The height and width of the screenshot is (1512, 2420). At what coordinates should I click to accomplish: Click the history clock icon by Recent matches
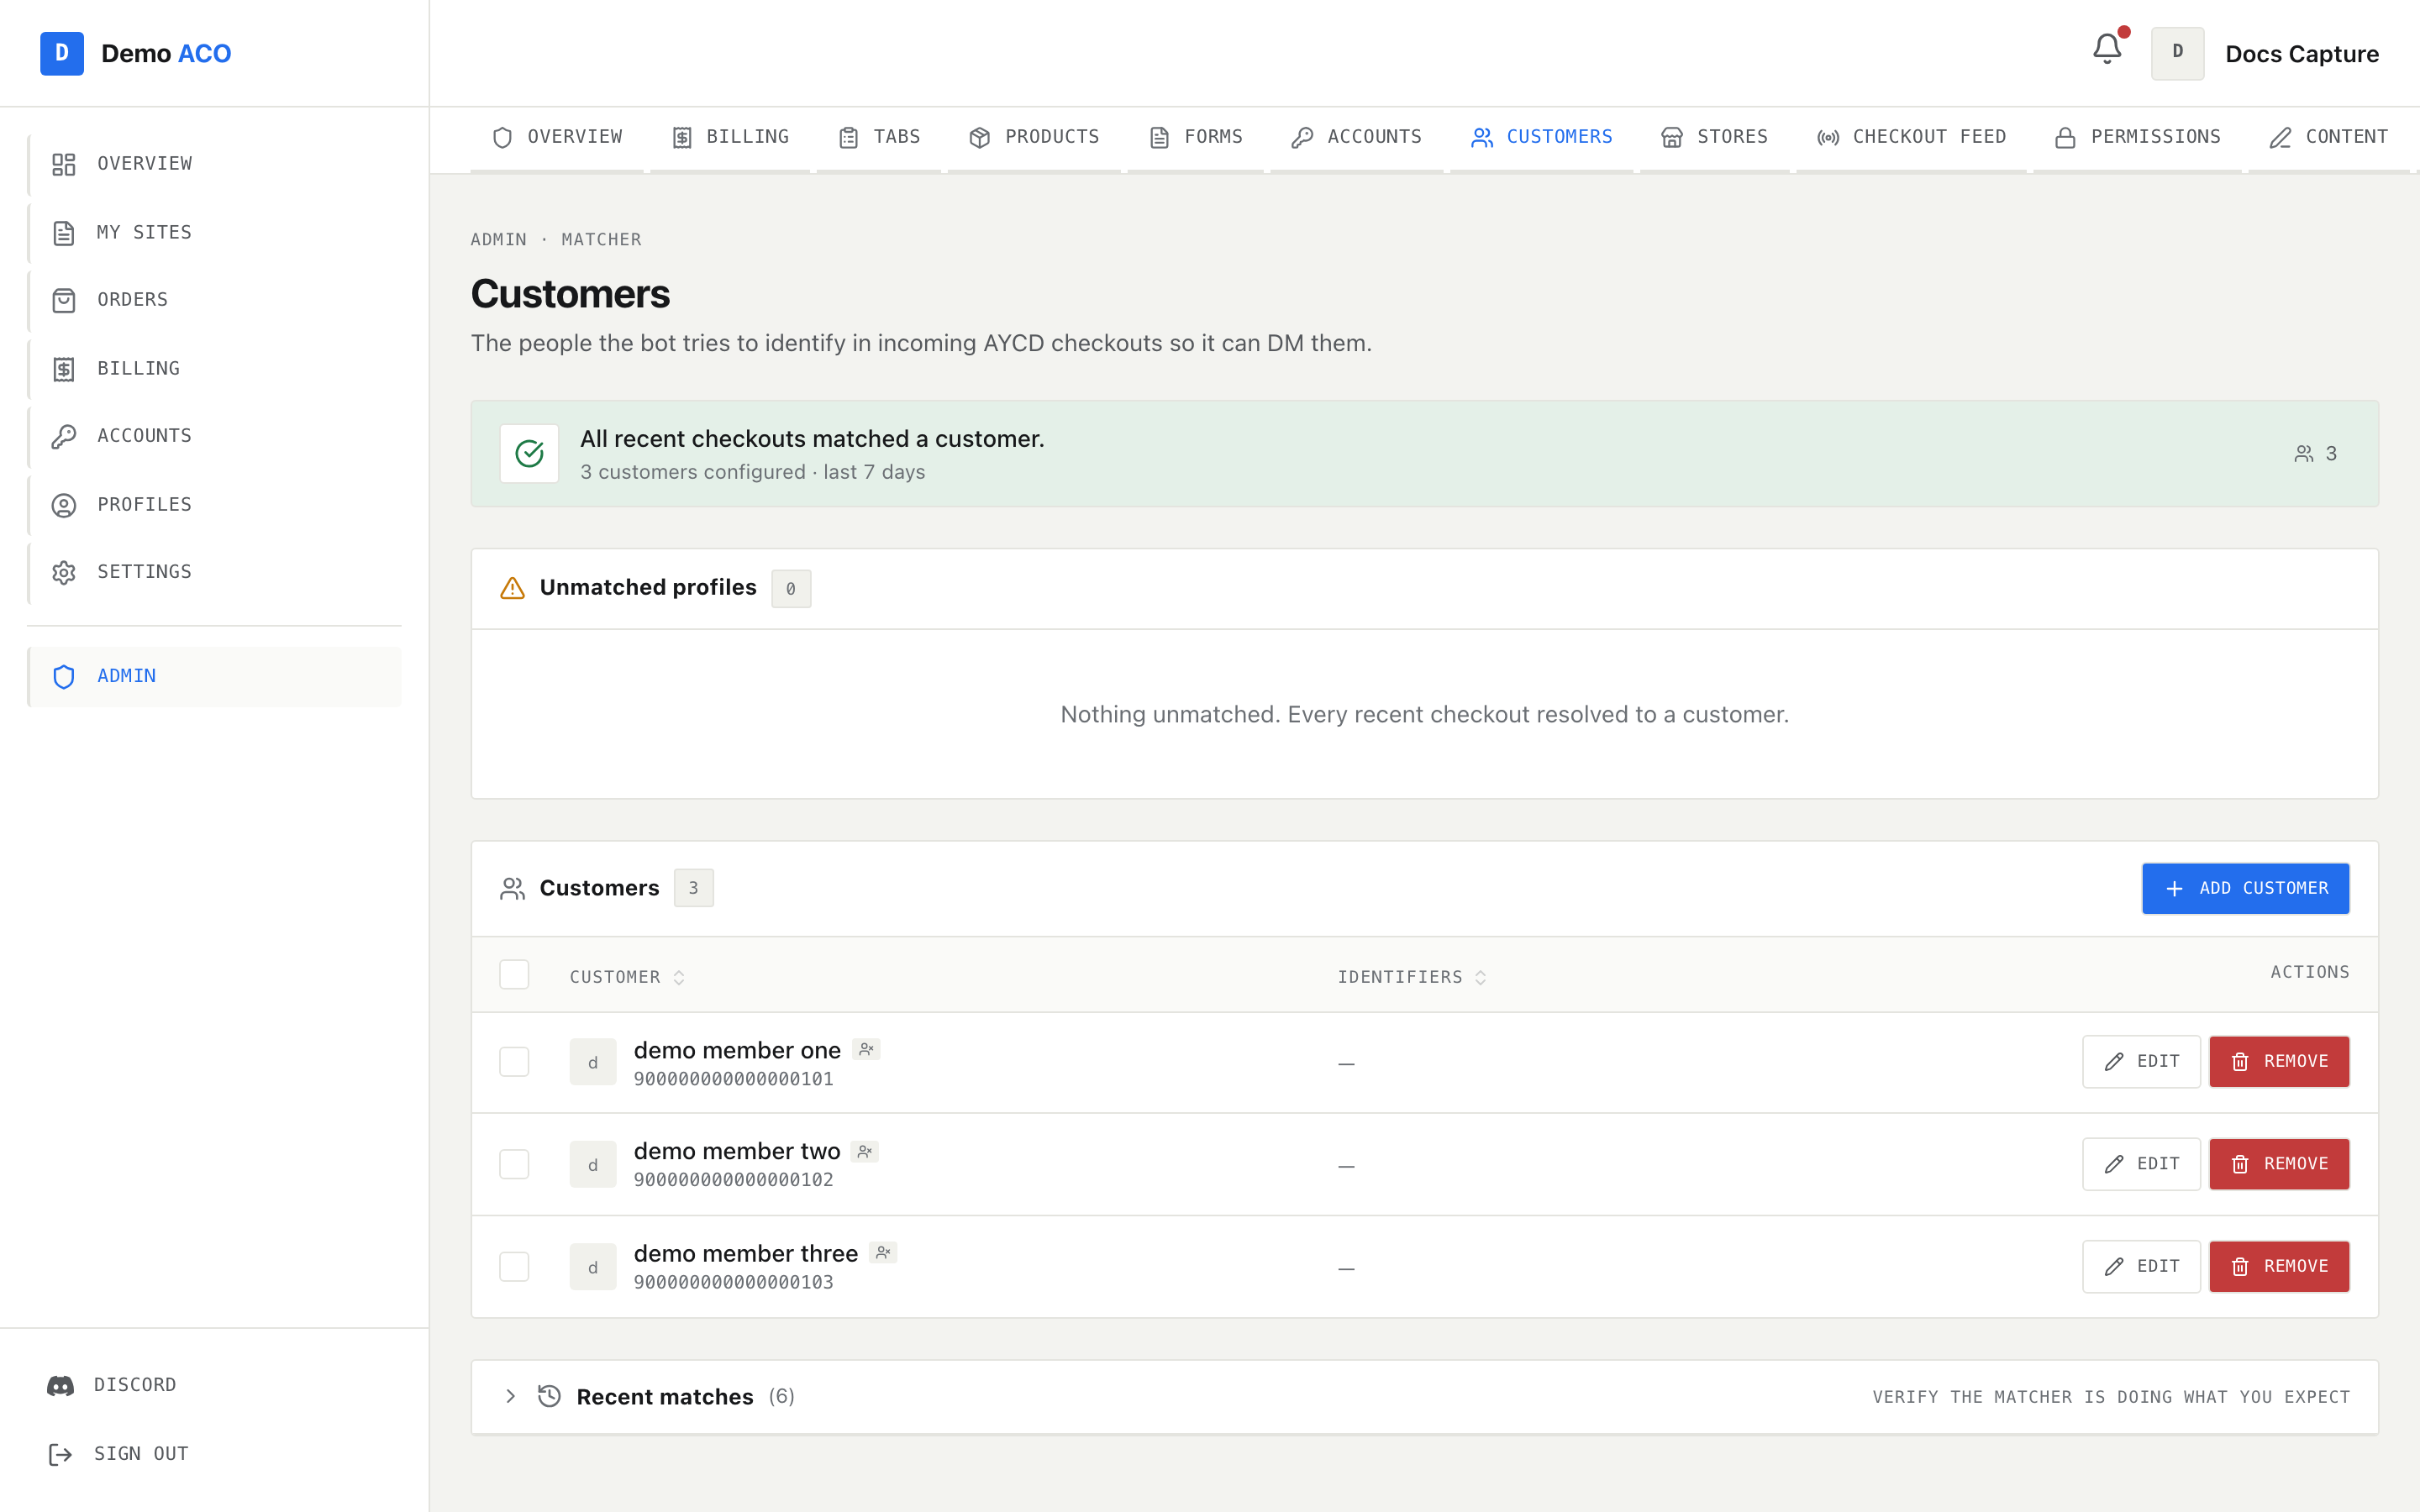549,1396
